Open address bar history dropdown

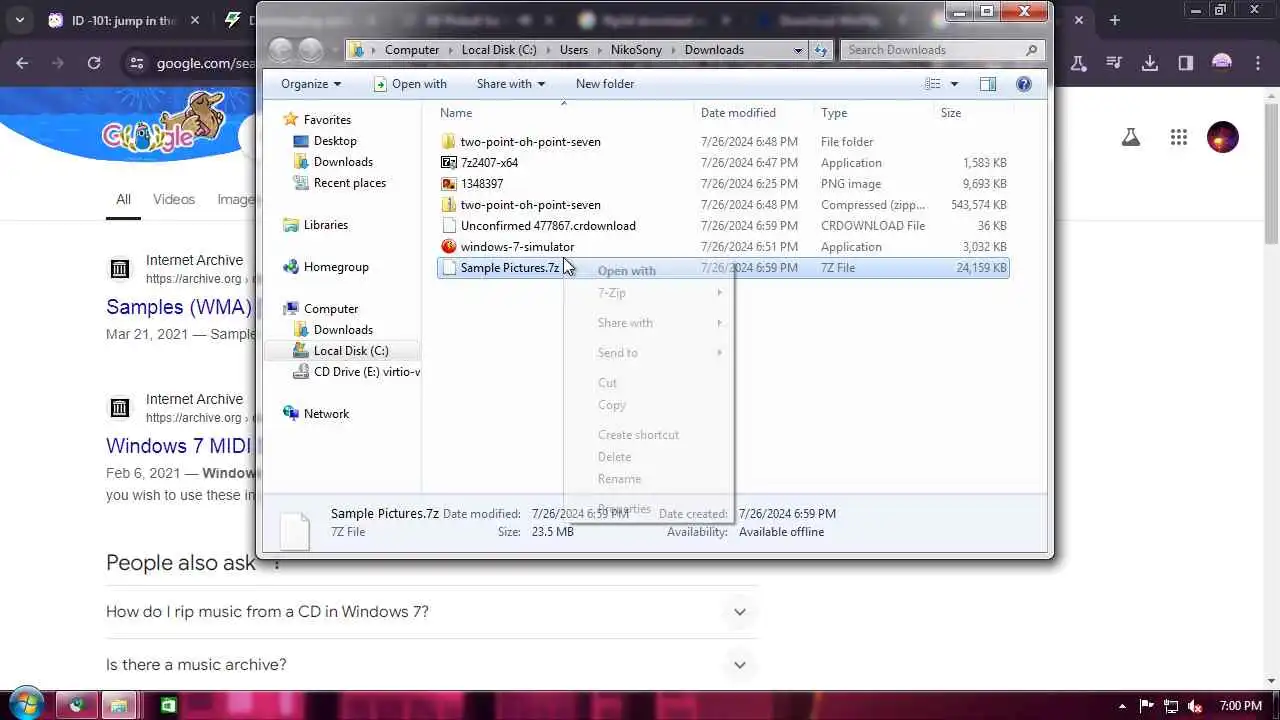[798, 50]
